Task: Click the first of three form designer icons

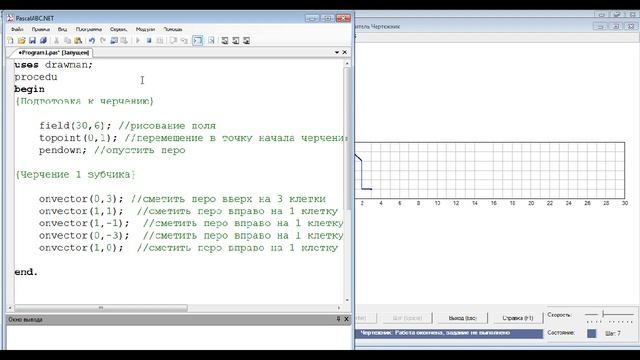Action: 225,40
